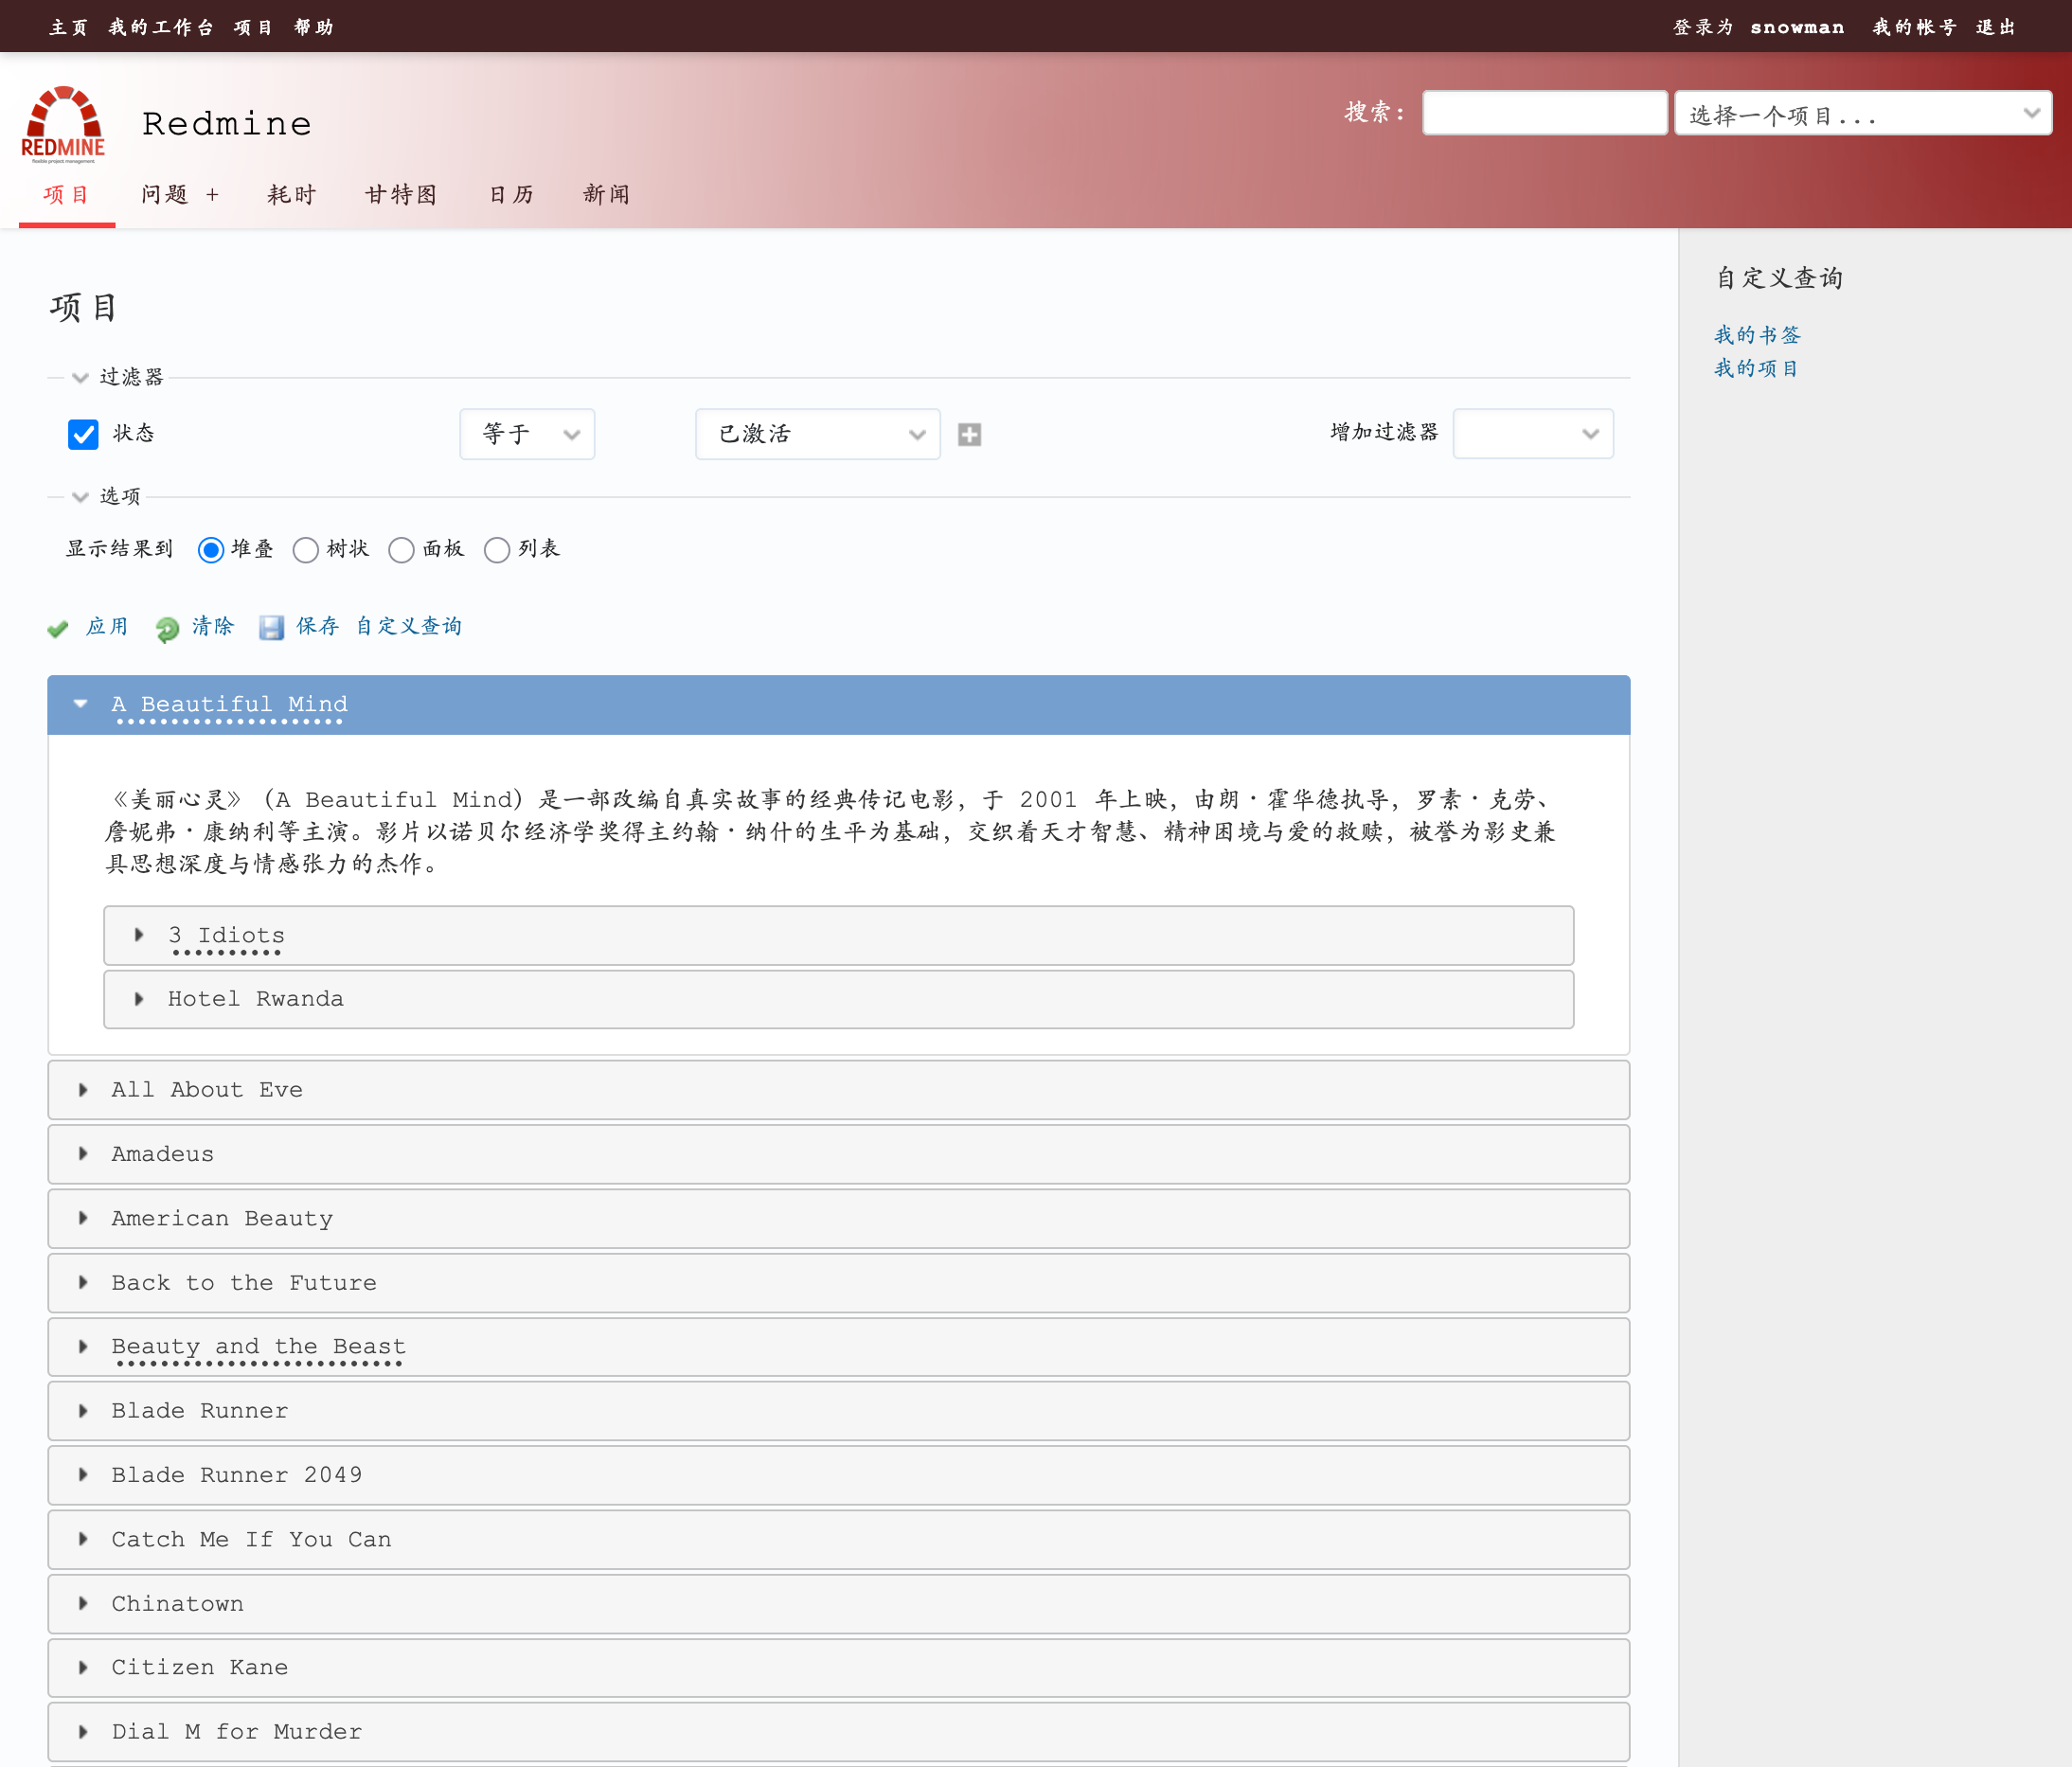Viewport: 2072px width, 1767px height.
Task: Collapse the 选项 fieldset
Action: point(106,496)
